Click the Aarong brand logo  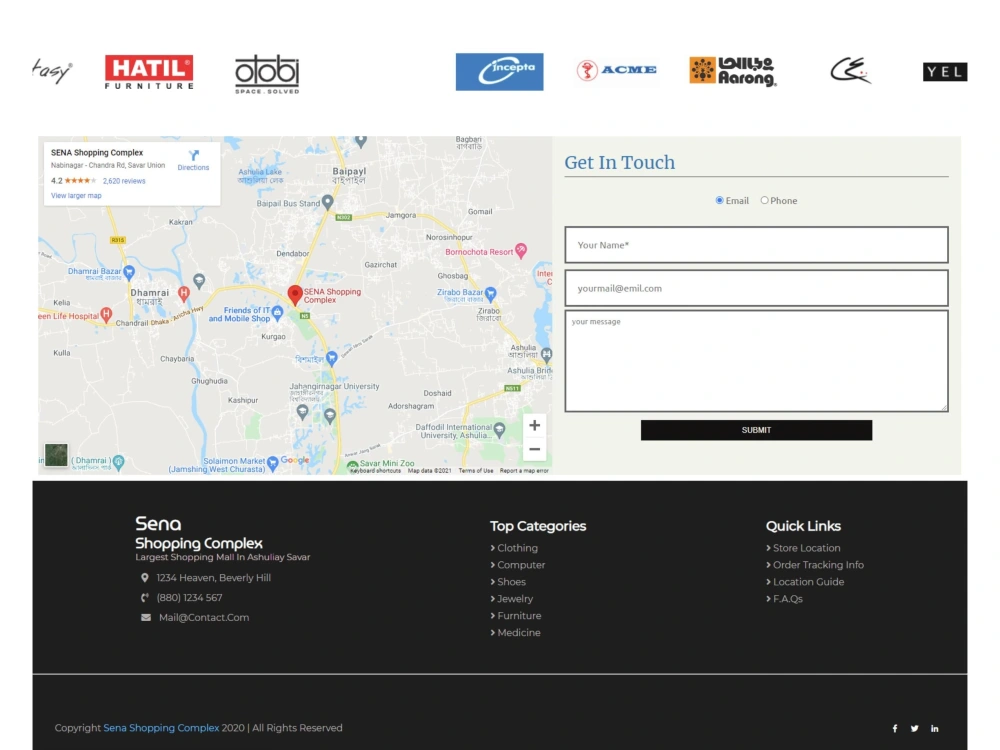pyautogui.click(x=733, y=71)
